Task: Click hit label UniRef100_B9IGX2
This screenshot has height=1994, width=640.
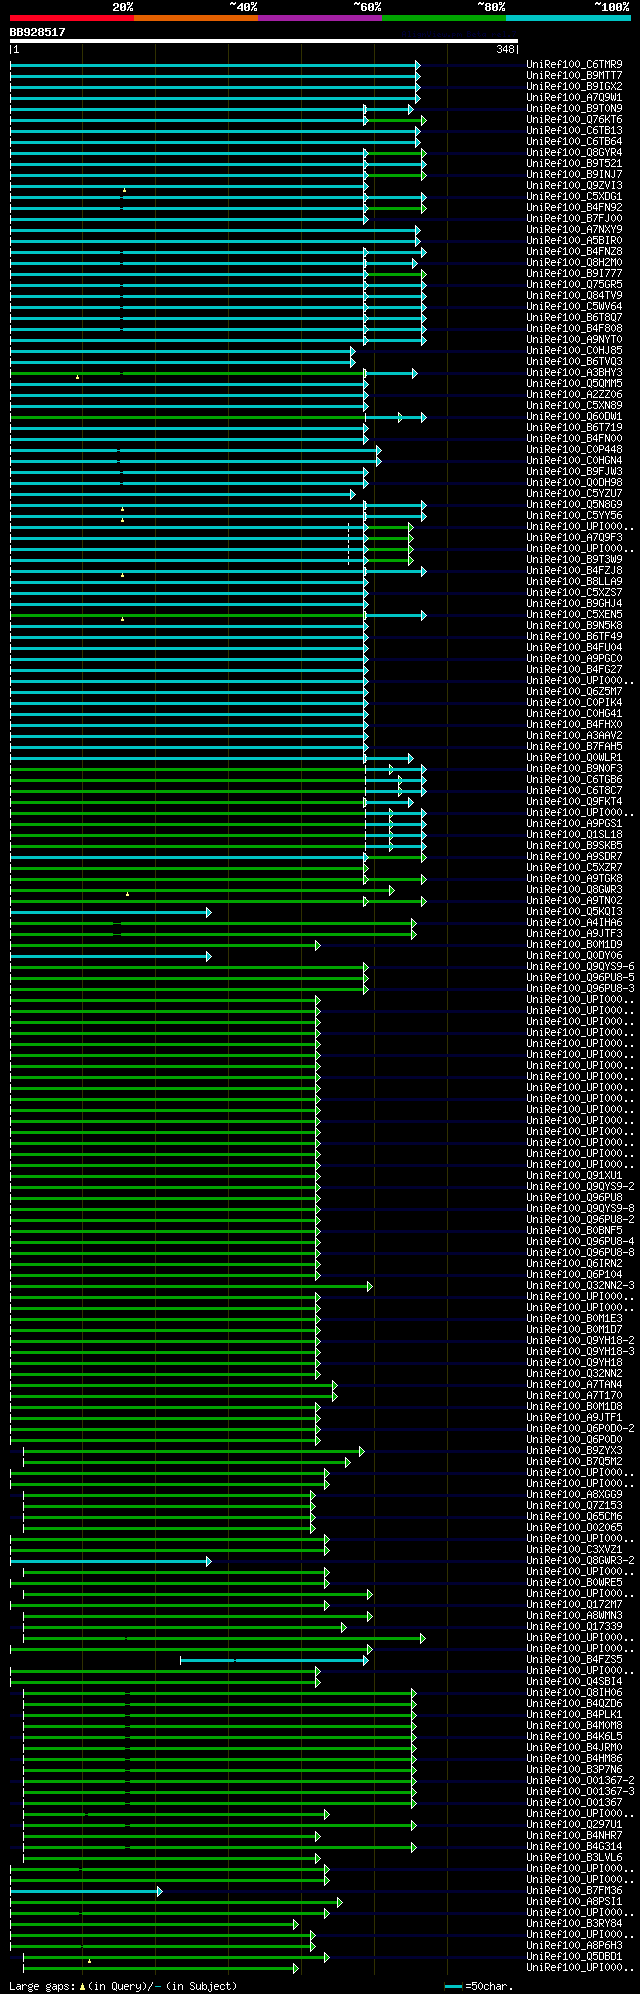Action: click(575, 86)
